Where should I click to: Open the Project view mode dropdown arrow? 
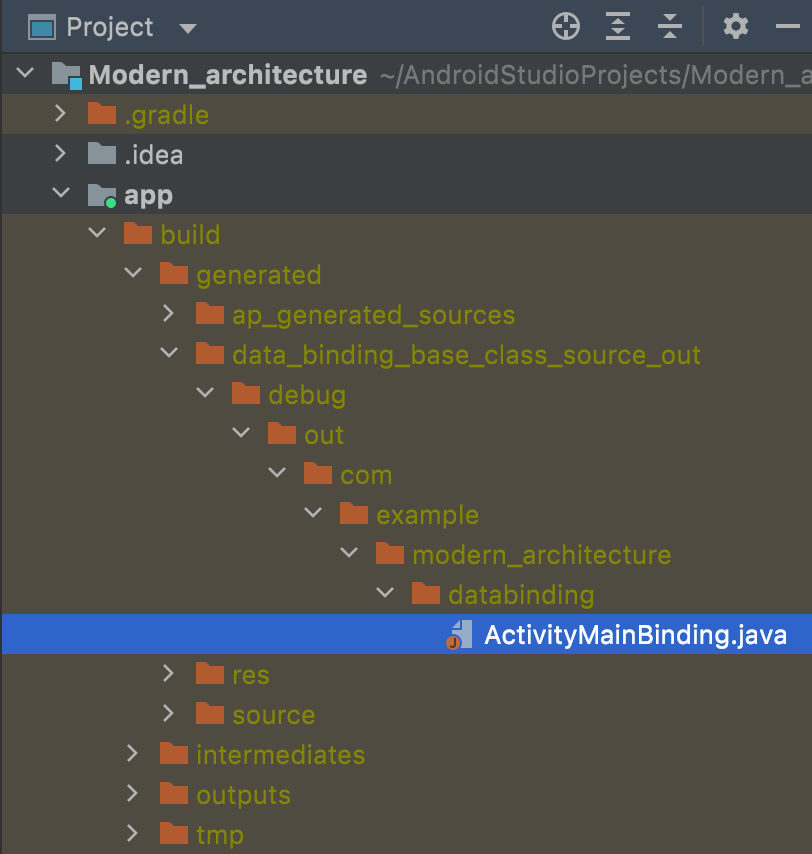[x=188, y=28]
